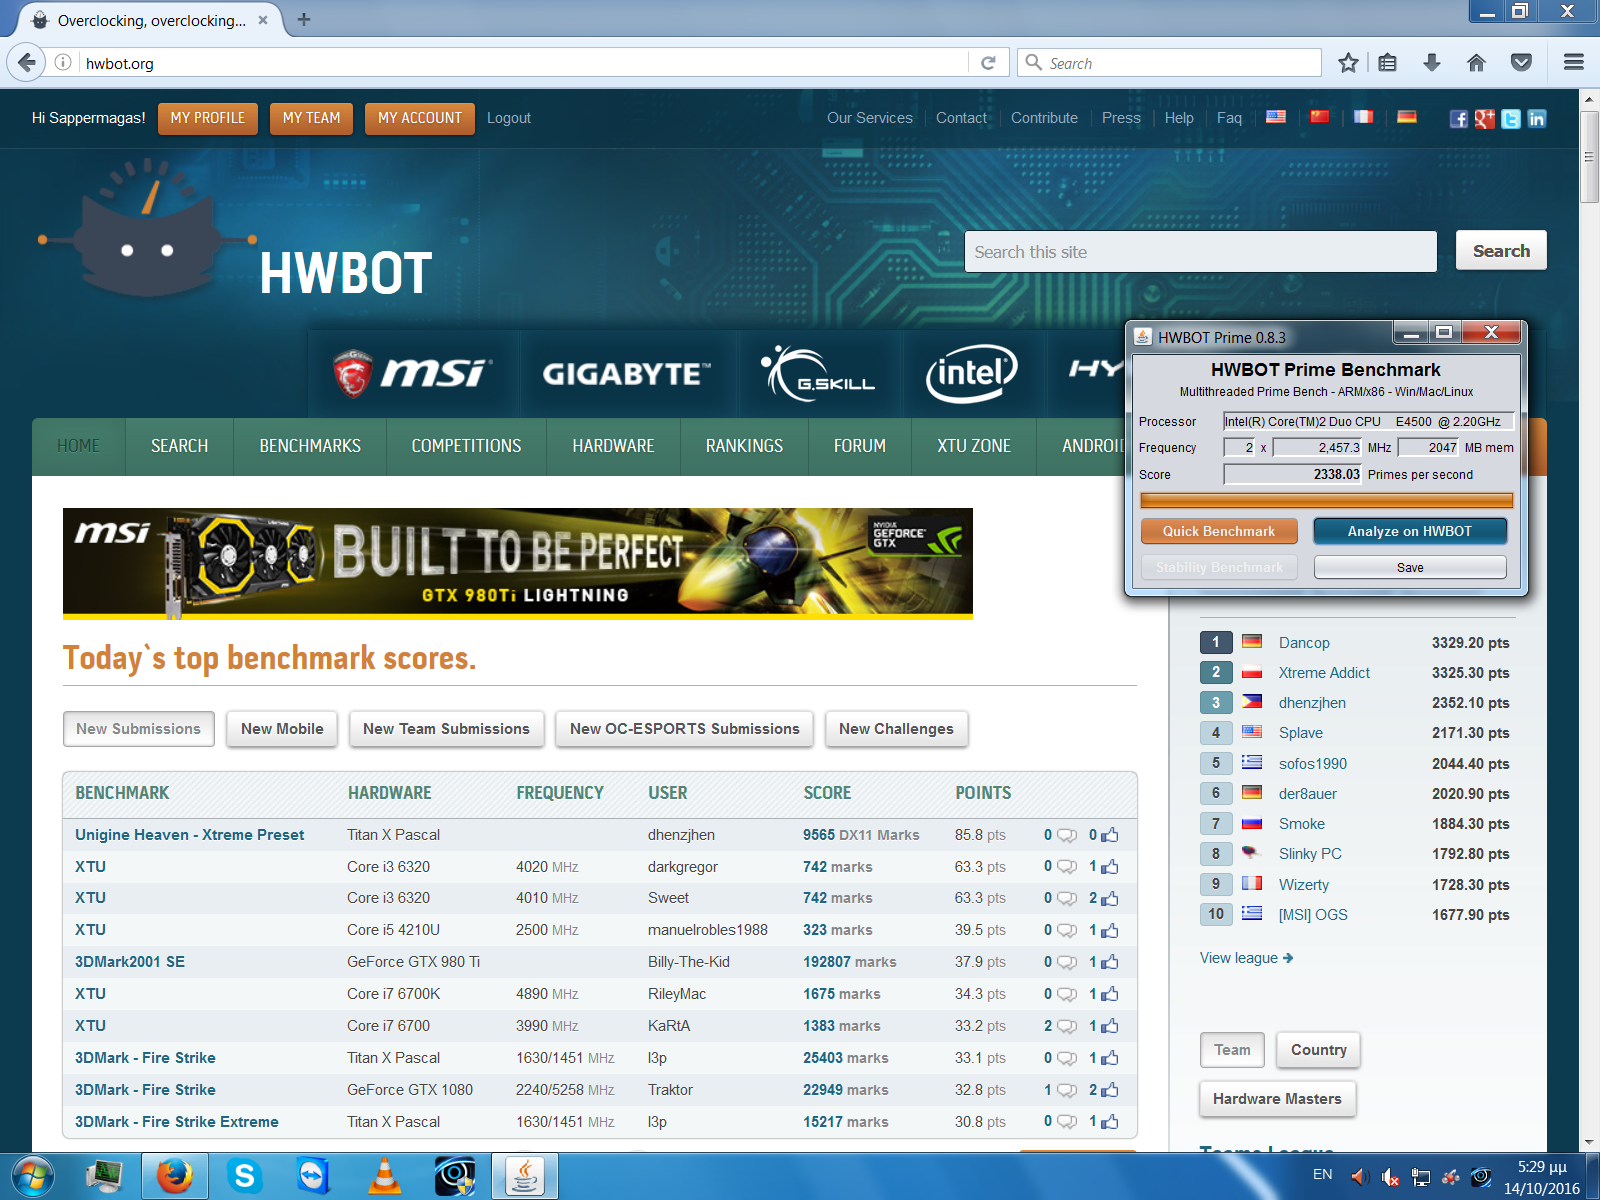Screen dimensions: 1600x1200
Task: Open the RANKINGS navigation tab
Action: (x=744, y=446)
